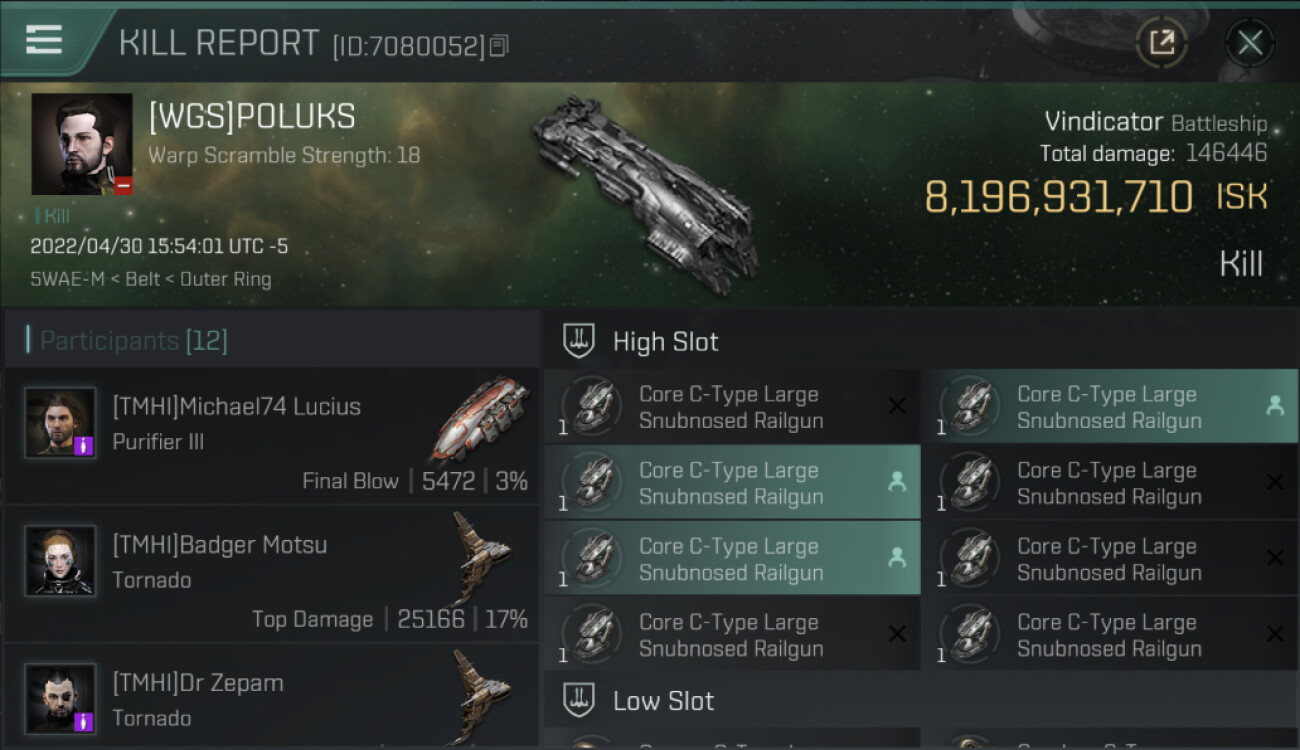Viewport: 1300px width, 750px height.
Task: Select first left-column railgun with X mark
Action: (x=732, y=407)
